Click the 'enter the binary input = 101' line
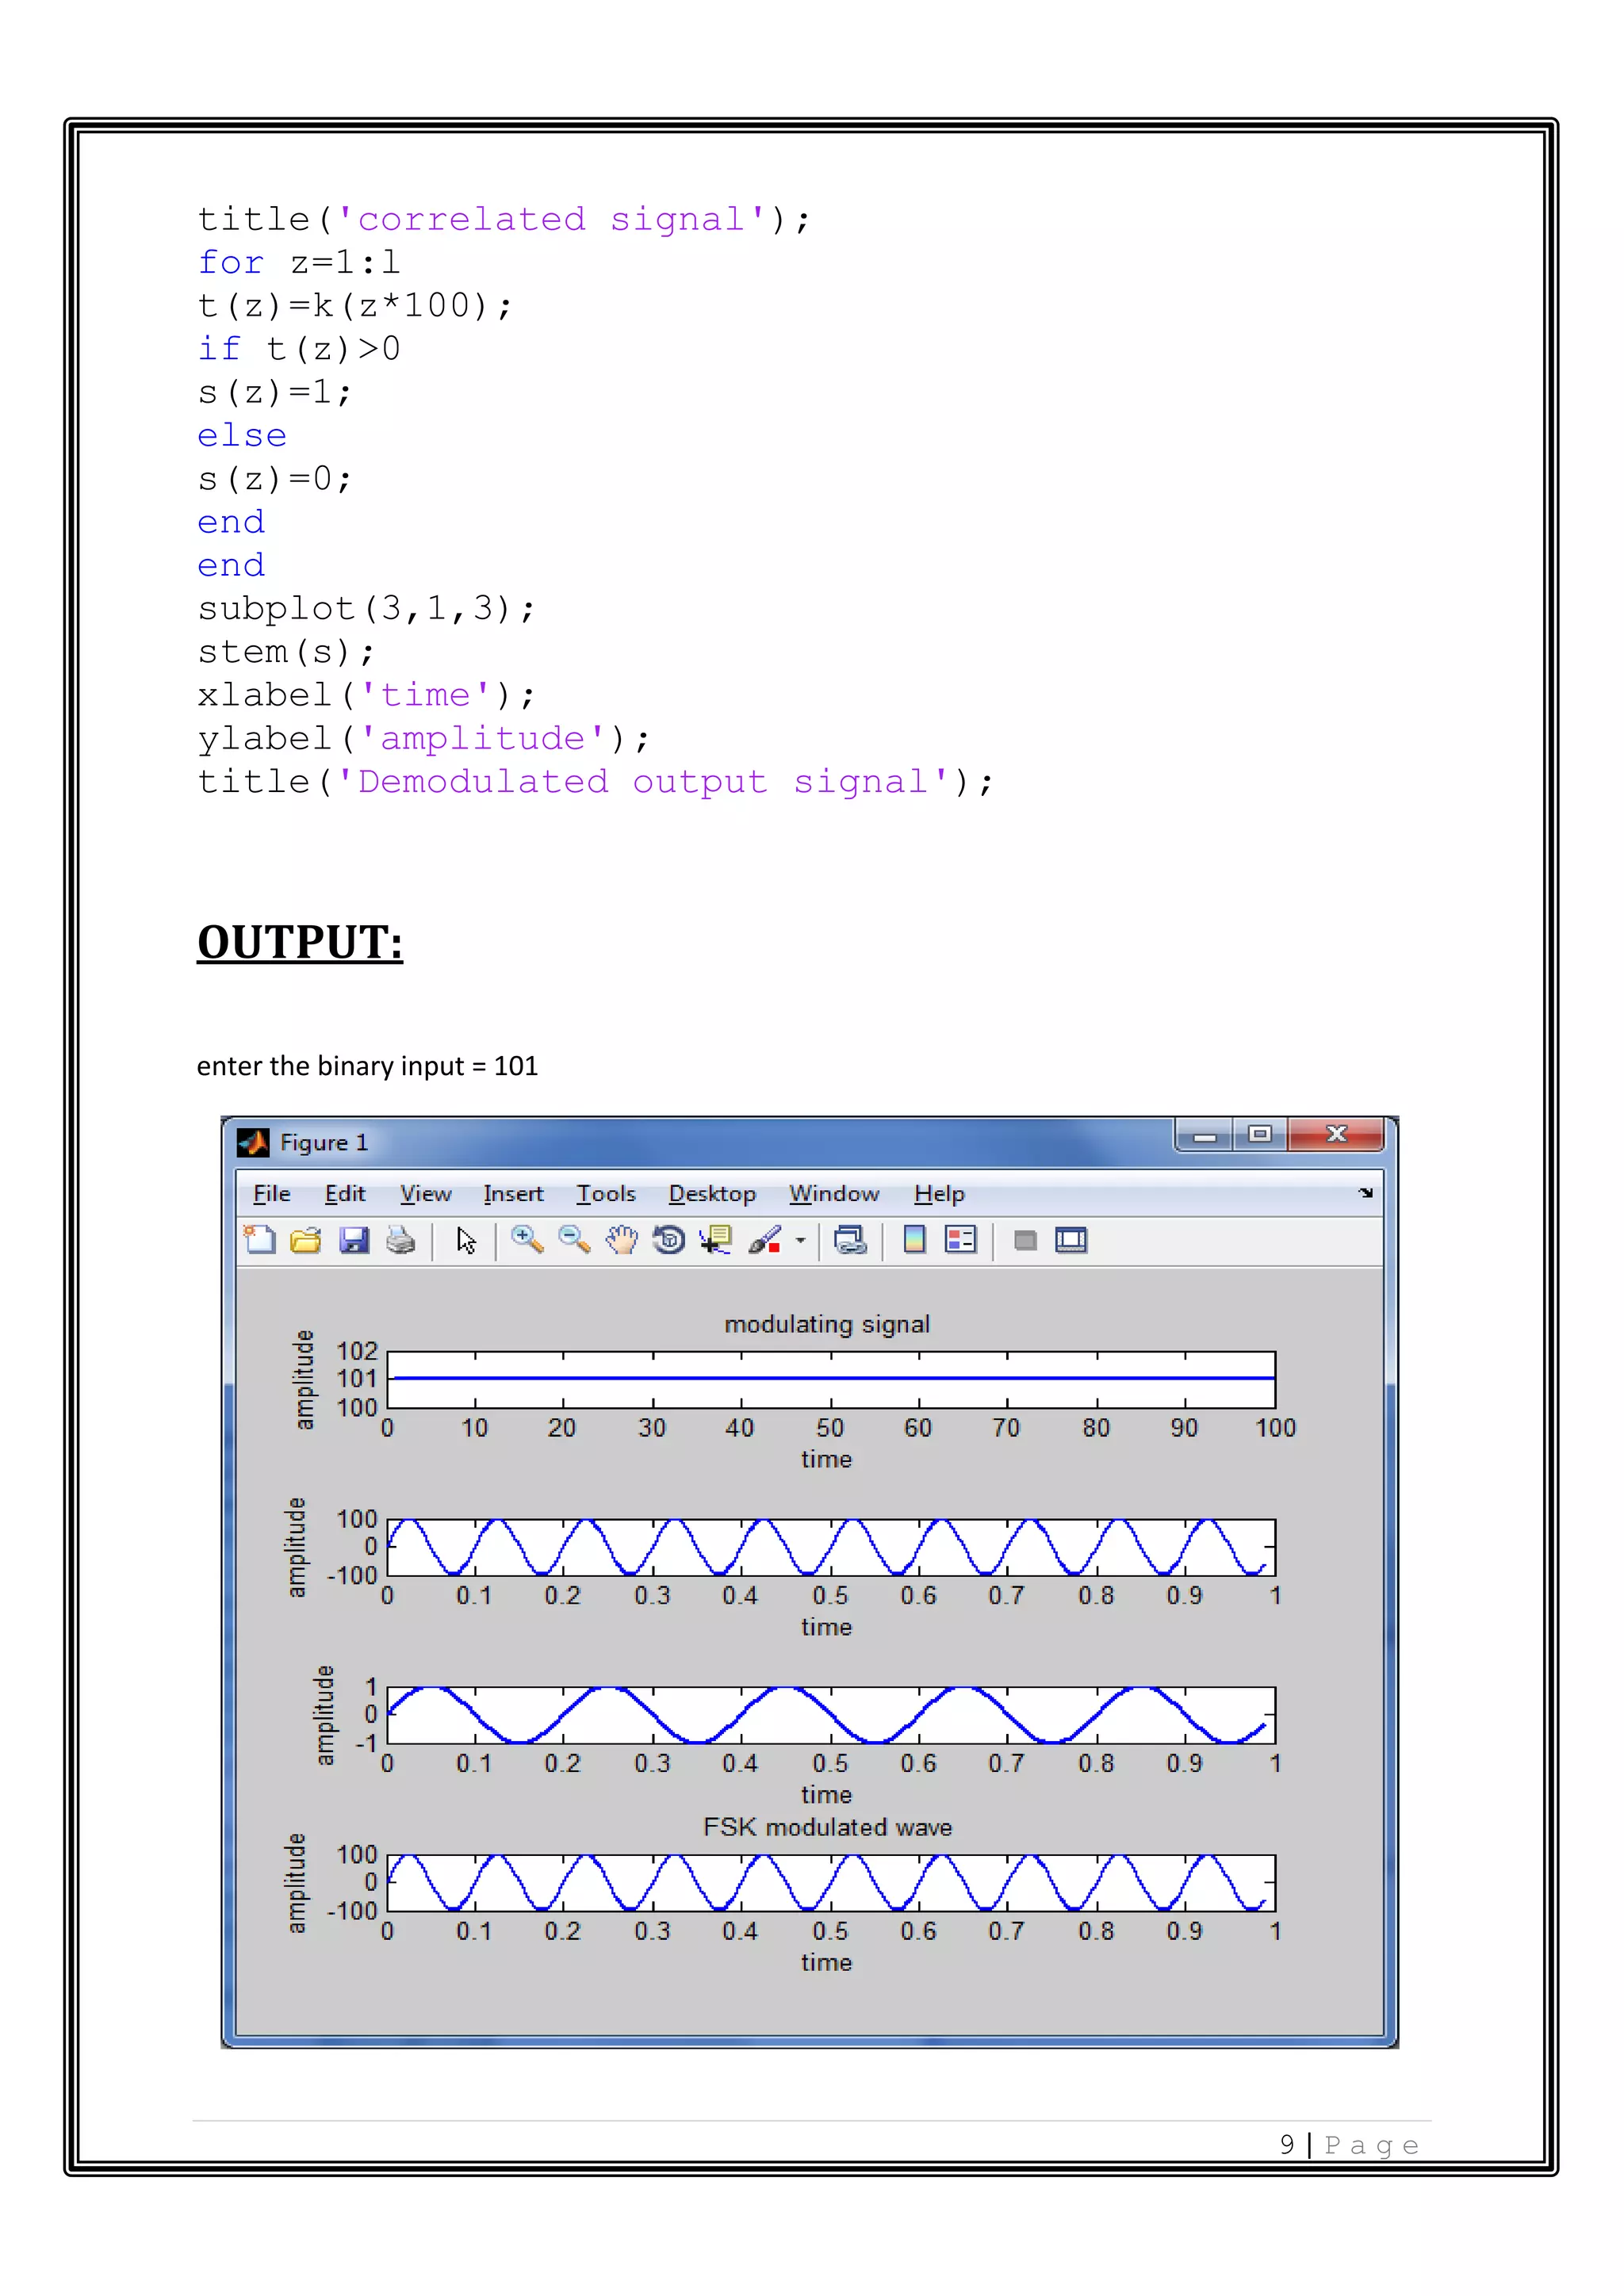This screenshot has height=2296, width=1624. tap(367, 1066)
